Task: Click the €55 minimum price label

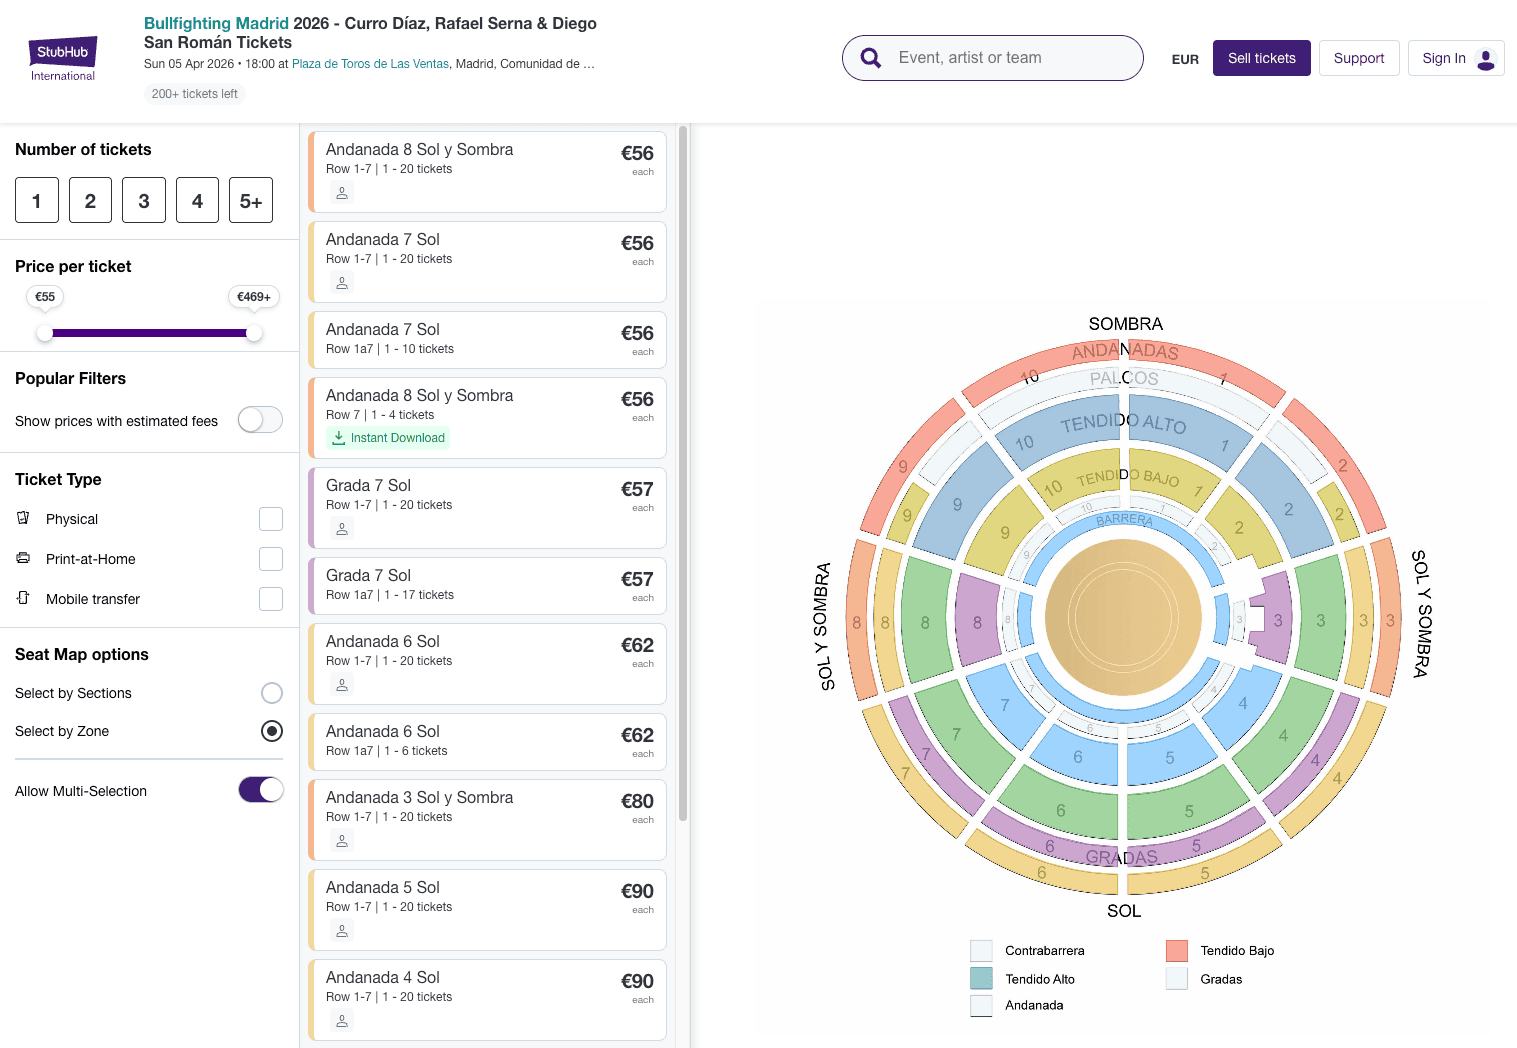Action: tap(45, 297)
